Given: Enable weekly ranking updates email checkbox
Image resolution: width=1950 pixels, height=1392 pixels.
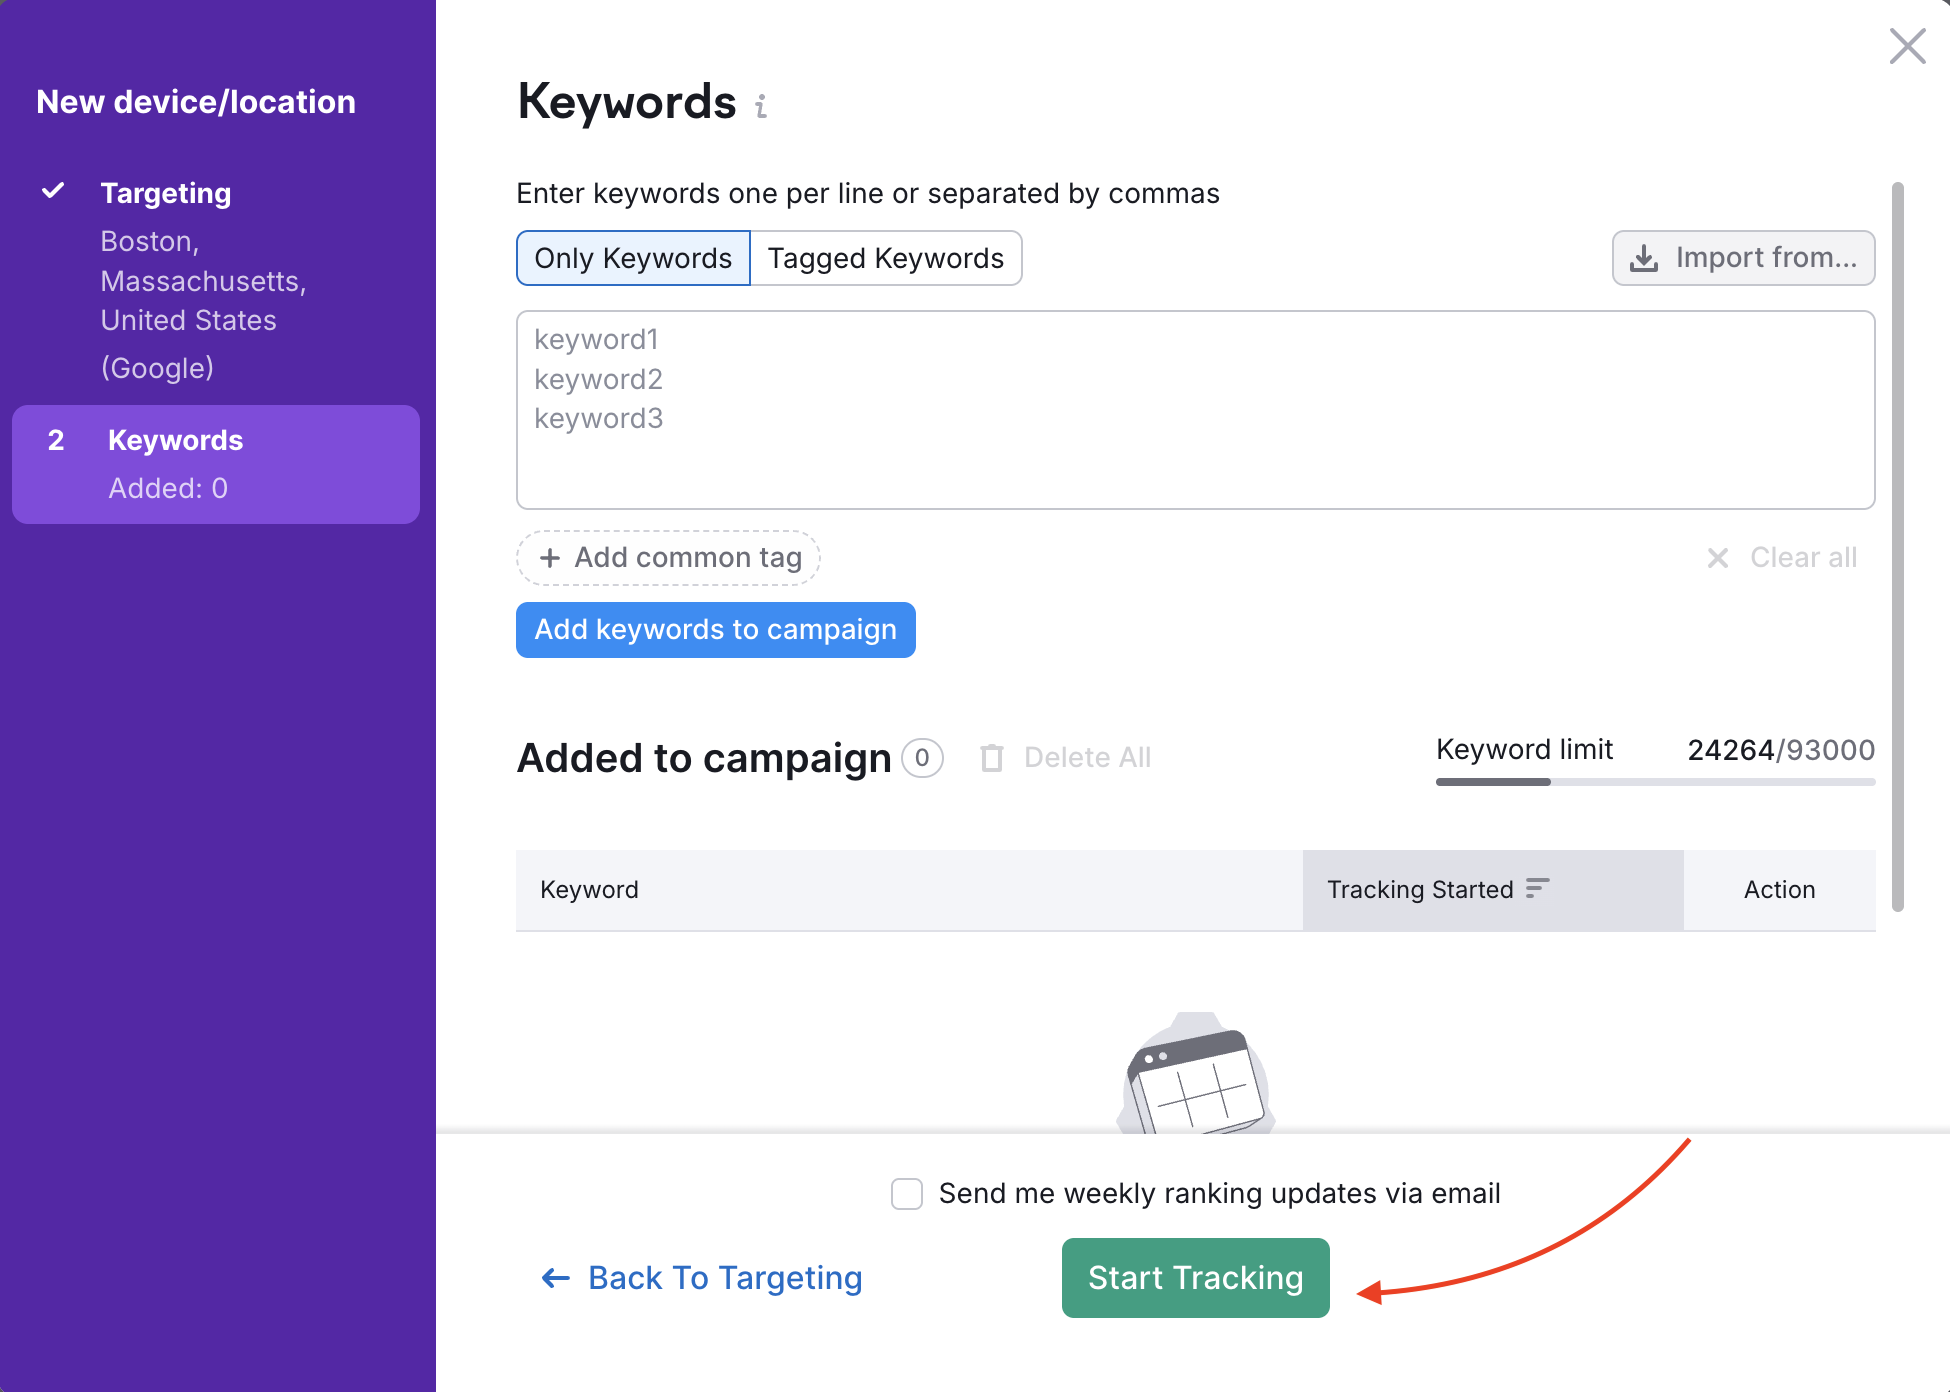Looking at the screenshot, I should click(x=907, y=1193).
